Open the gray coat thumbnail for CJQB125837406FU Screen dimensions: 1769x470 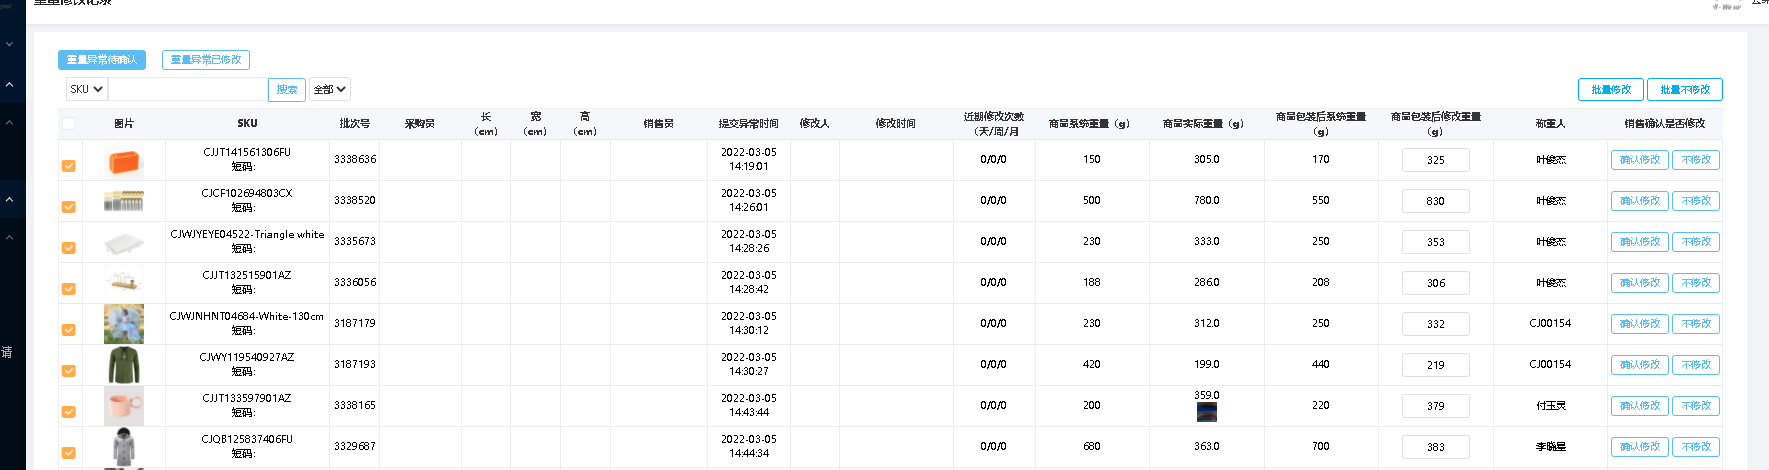(124, 447)
